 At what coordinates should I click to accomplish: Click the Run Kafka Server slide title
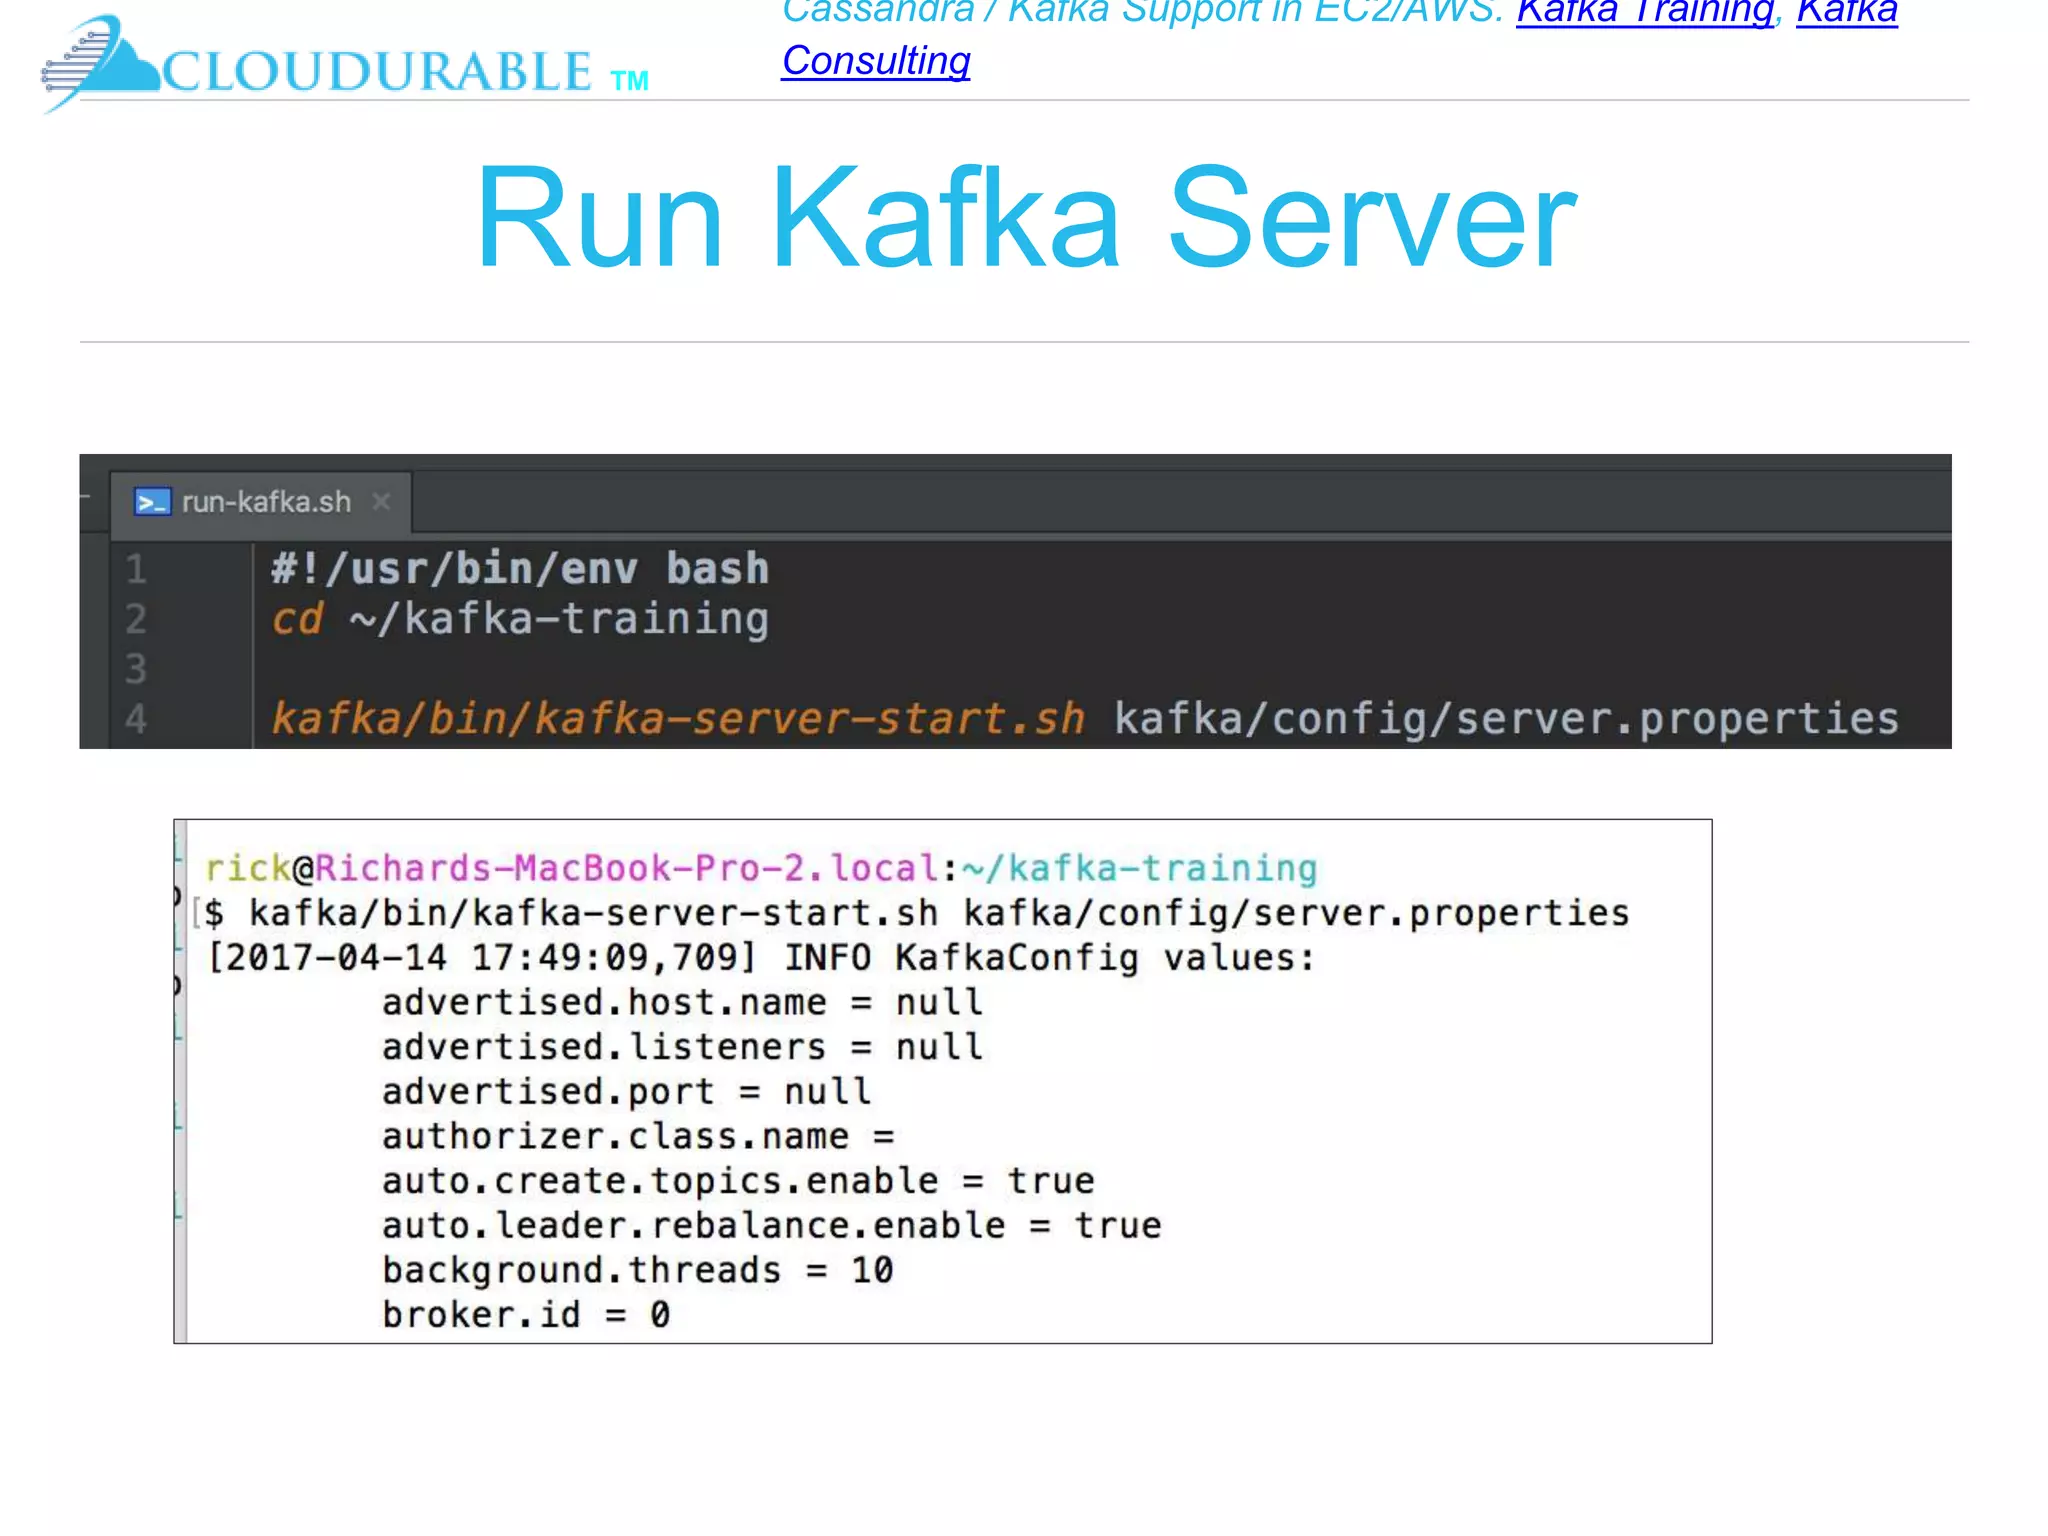[1025, 217]
